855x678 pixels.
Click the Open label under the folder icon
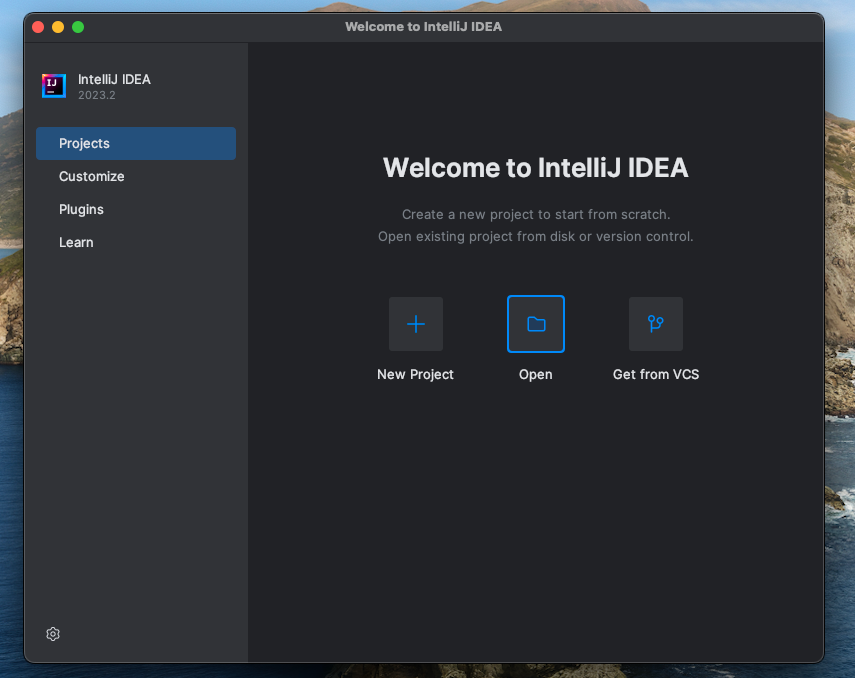click(x=535, y=374)
